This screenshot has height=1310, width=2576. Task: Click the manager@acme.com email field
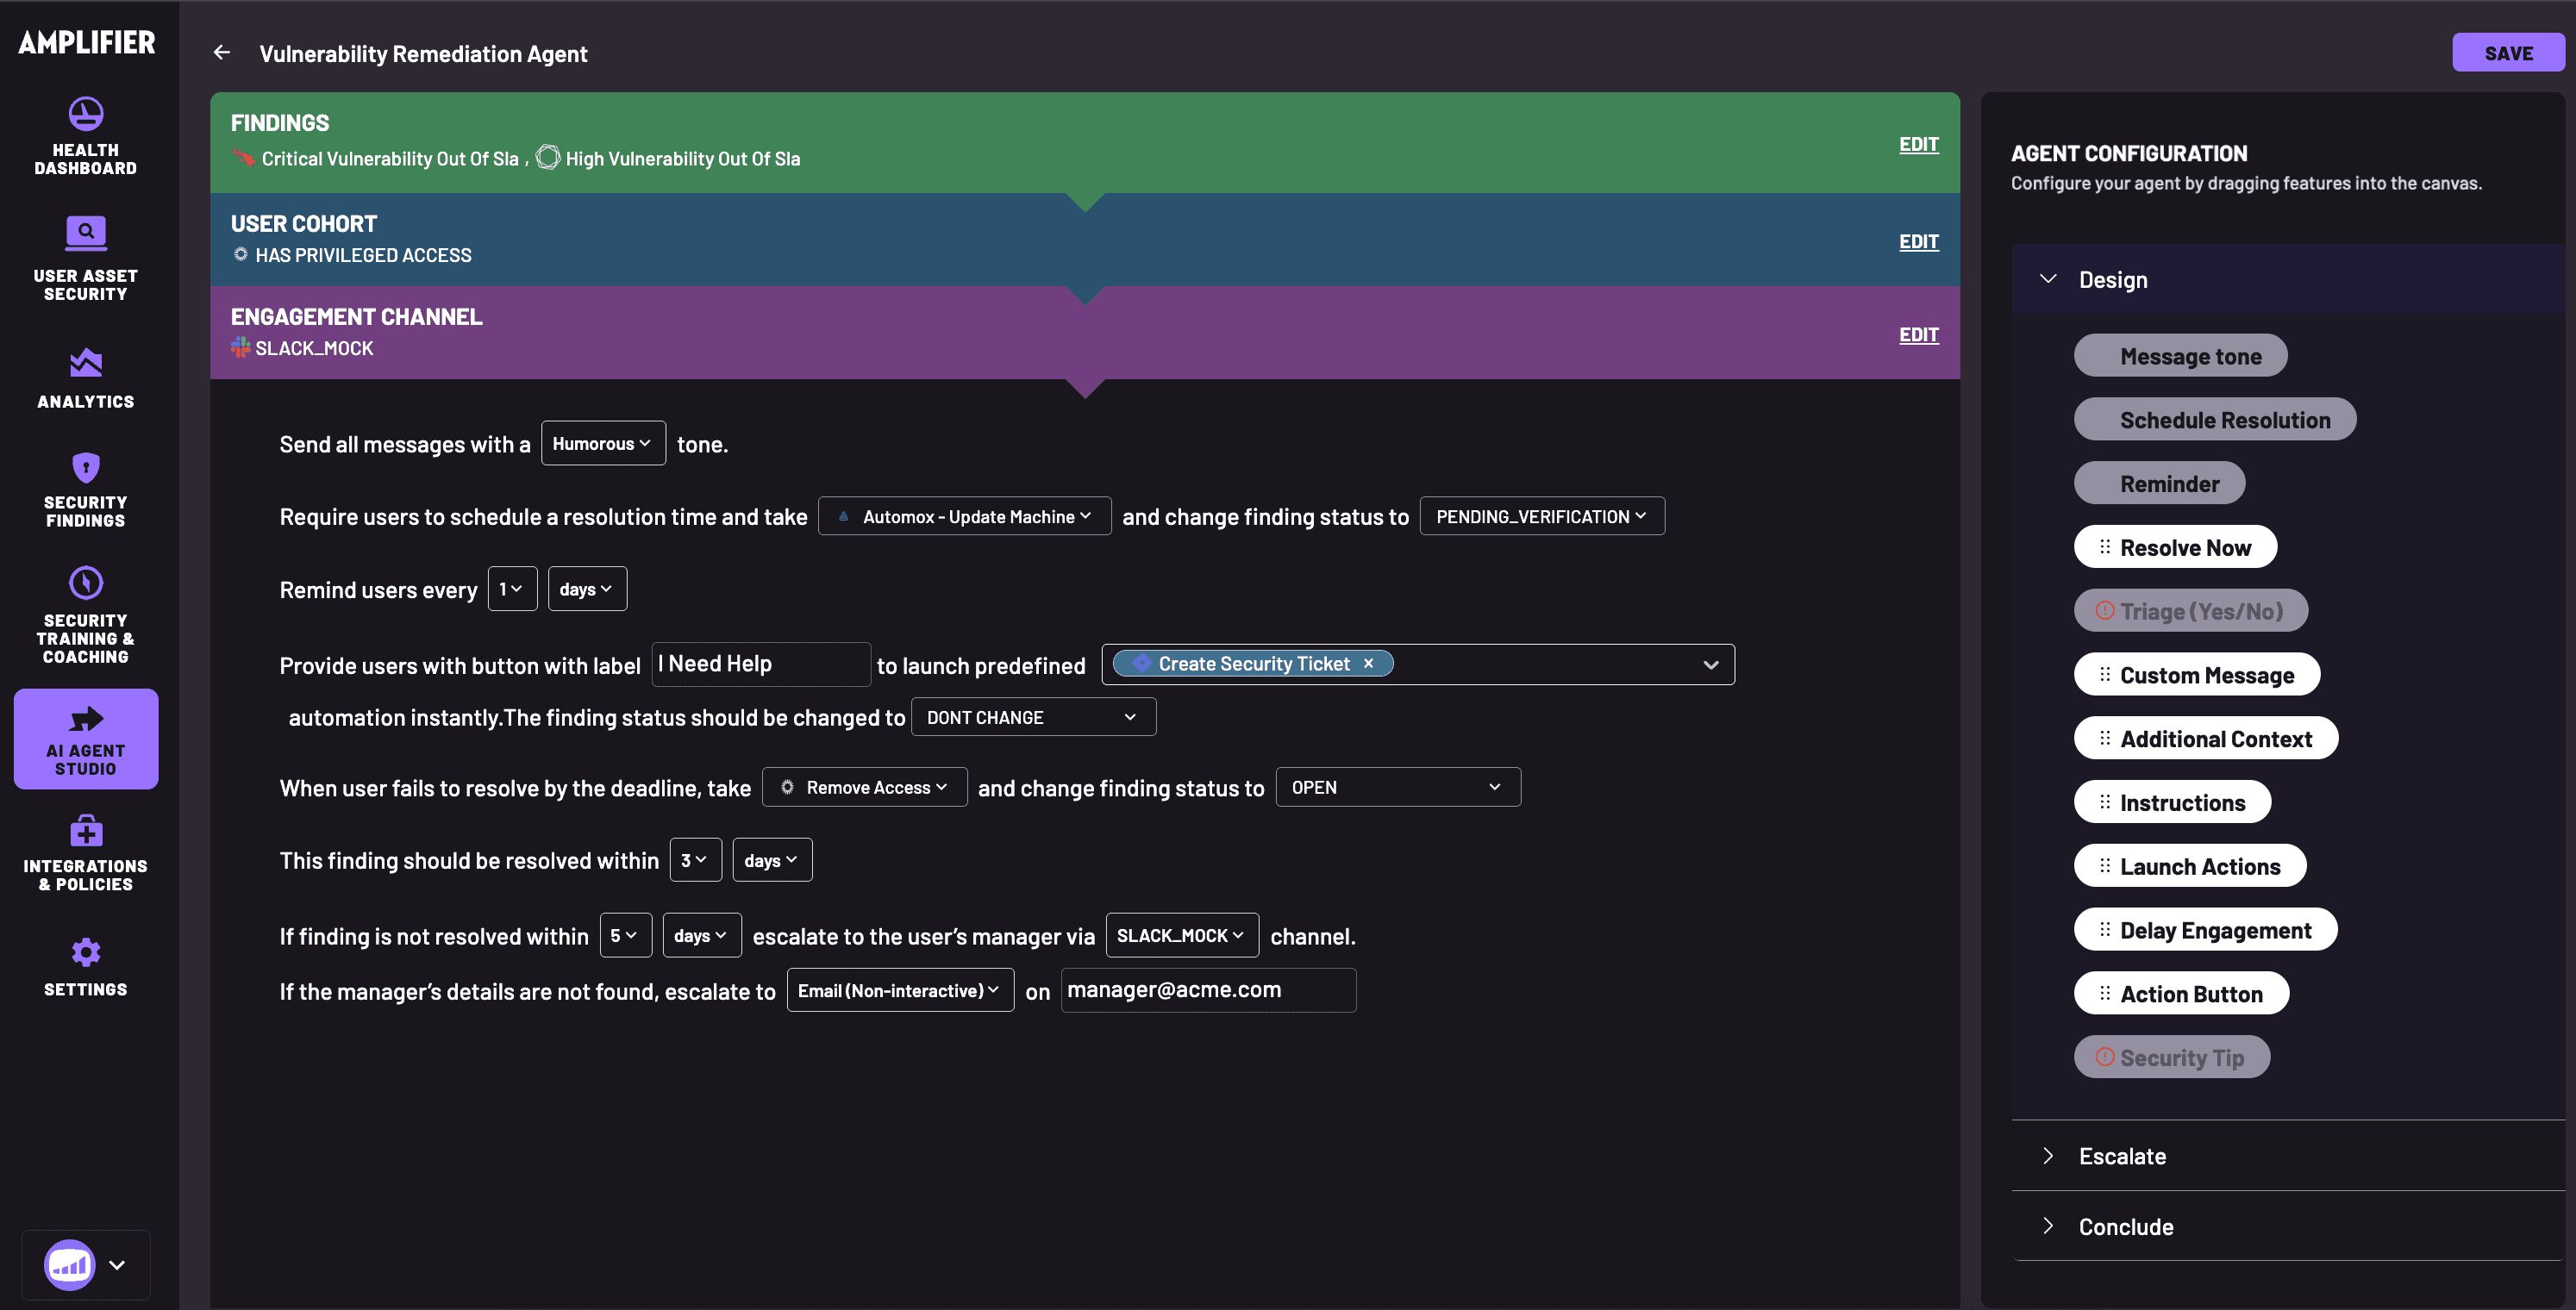tap(1208, 989)
